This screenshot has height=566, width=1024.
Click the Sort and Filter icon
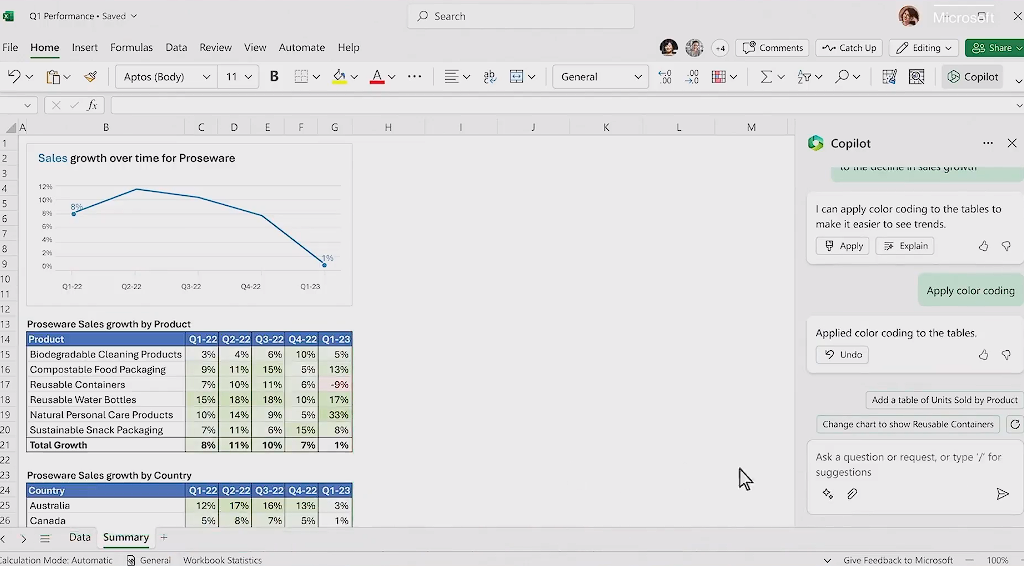click(804, 76)
